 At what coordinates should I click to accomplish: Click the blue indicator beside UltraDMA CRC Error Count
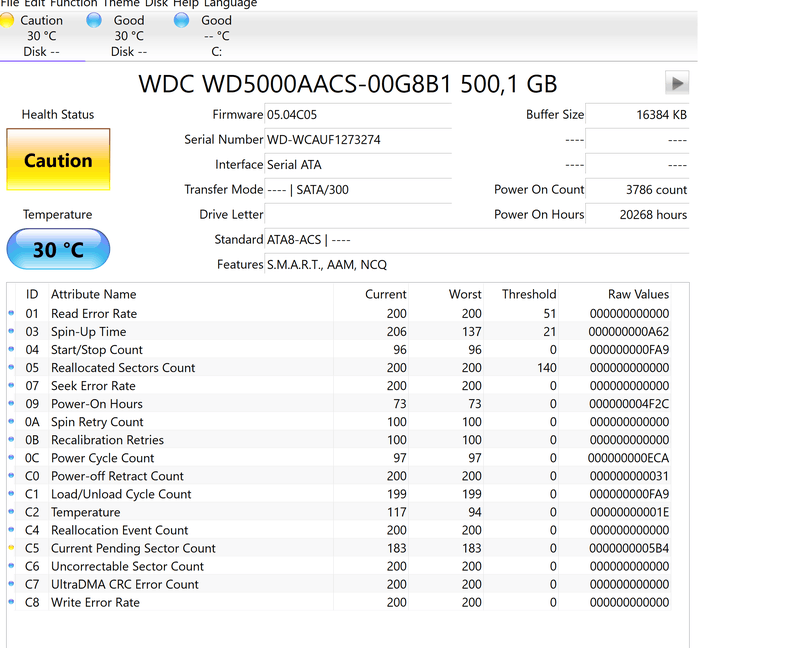click(11, 584)
